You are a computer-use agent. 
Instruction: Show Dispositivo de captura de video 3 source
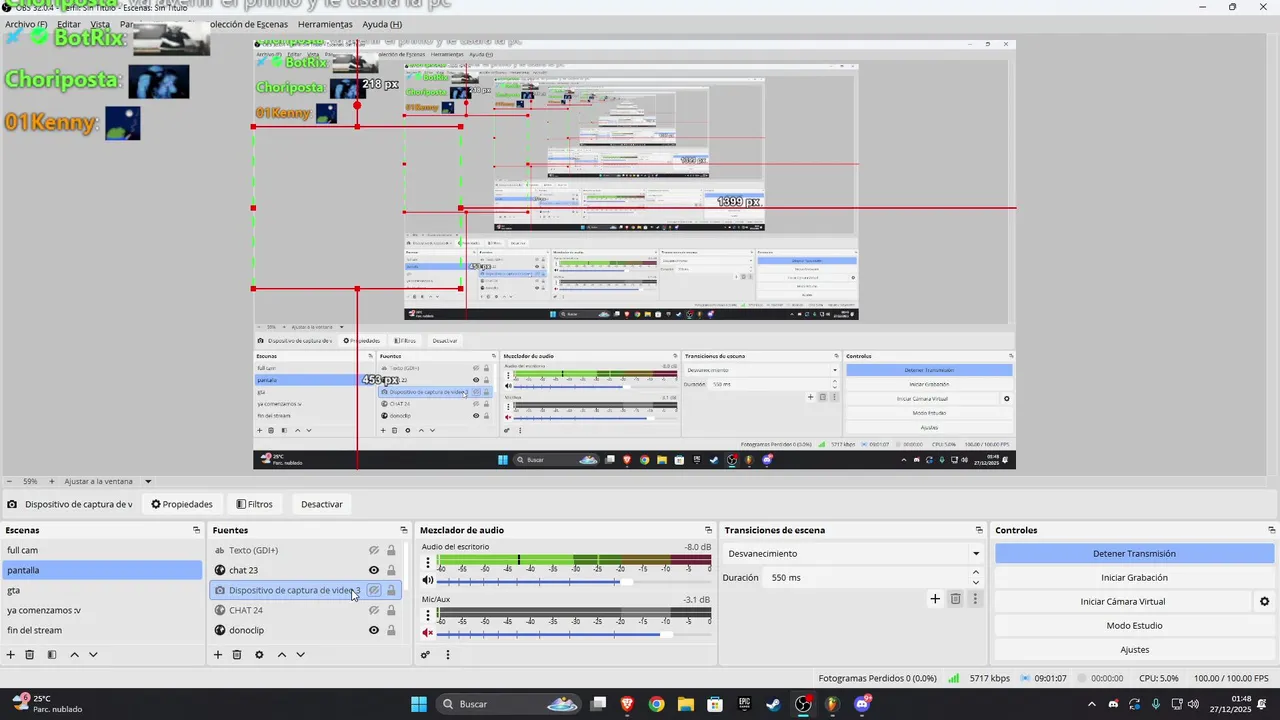374,590
